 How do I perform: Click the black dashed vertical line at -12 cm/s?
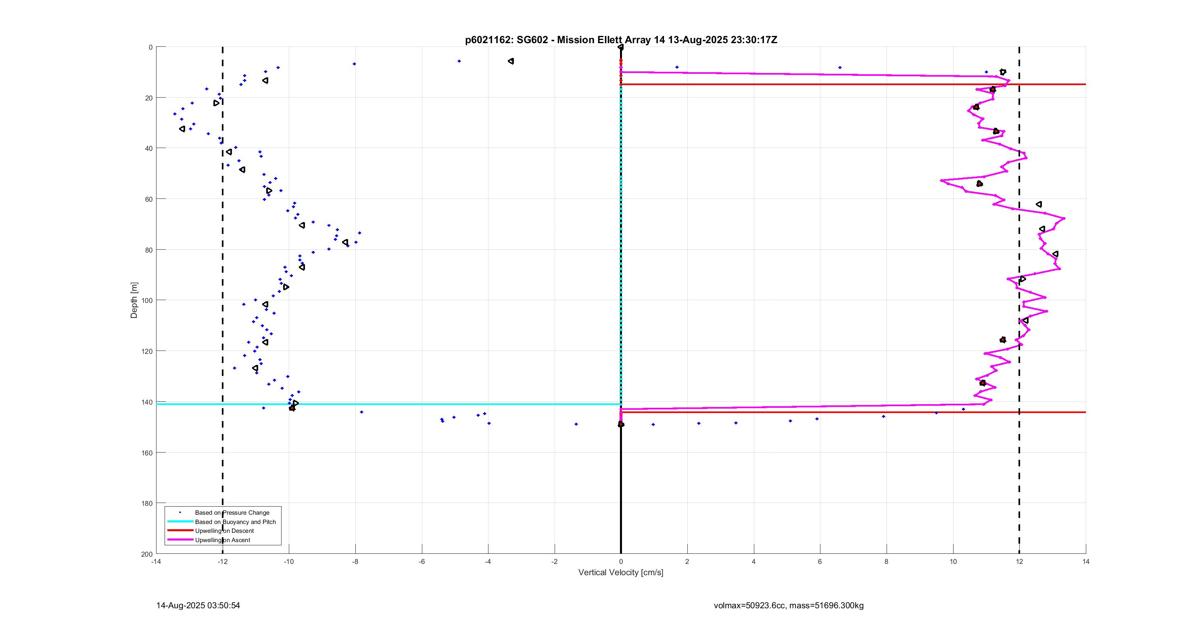pos(222,300)
